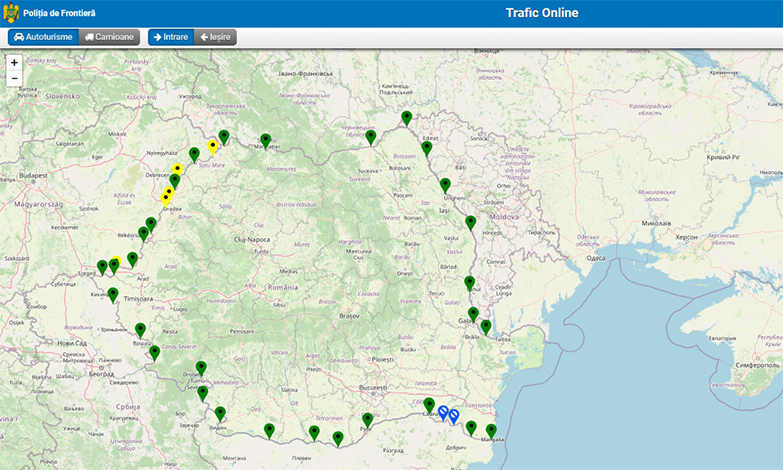The width and height of the screenshot is (783, 470).
Task: Click the Trafic Online page title
Action: (541, 13)
